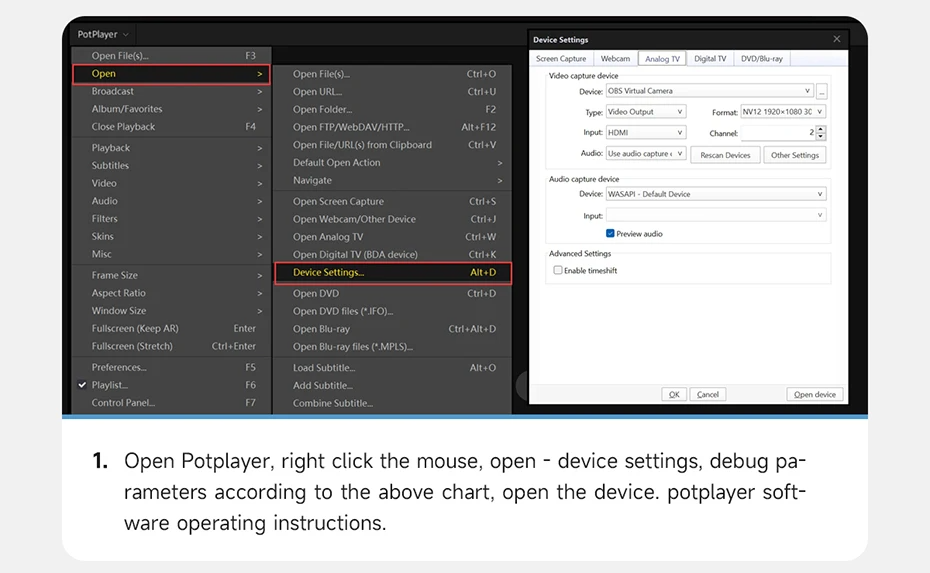Toggle the checked Playlist... item
Screen dimensions: 930x573
pos(172,385)
